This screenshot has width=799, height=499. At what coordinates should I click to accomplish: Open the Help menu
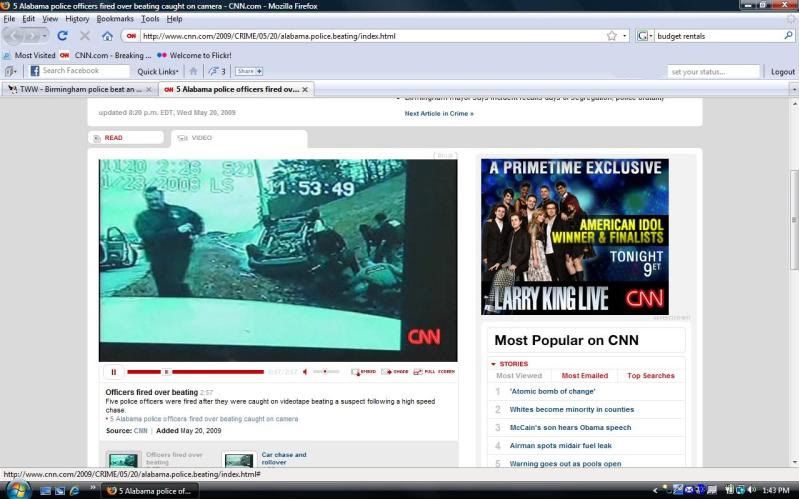174,19
